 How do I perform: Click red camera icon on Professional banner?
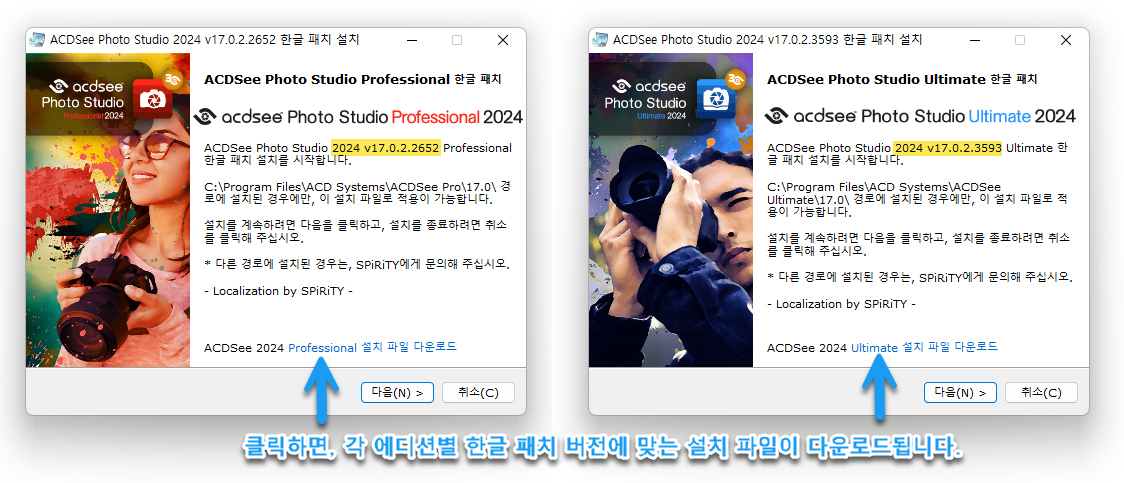152,99
